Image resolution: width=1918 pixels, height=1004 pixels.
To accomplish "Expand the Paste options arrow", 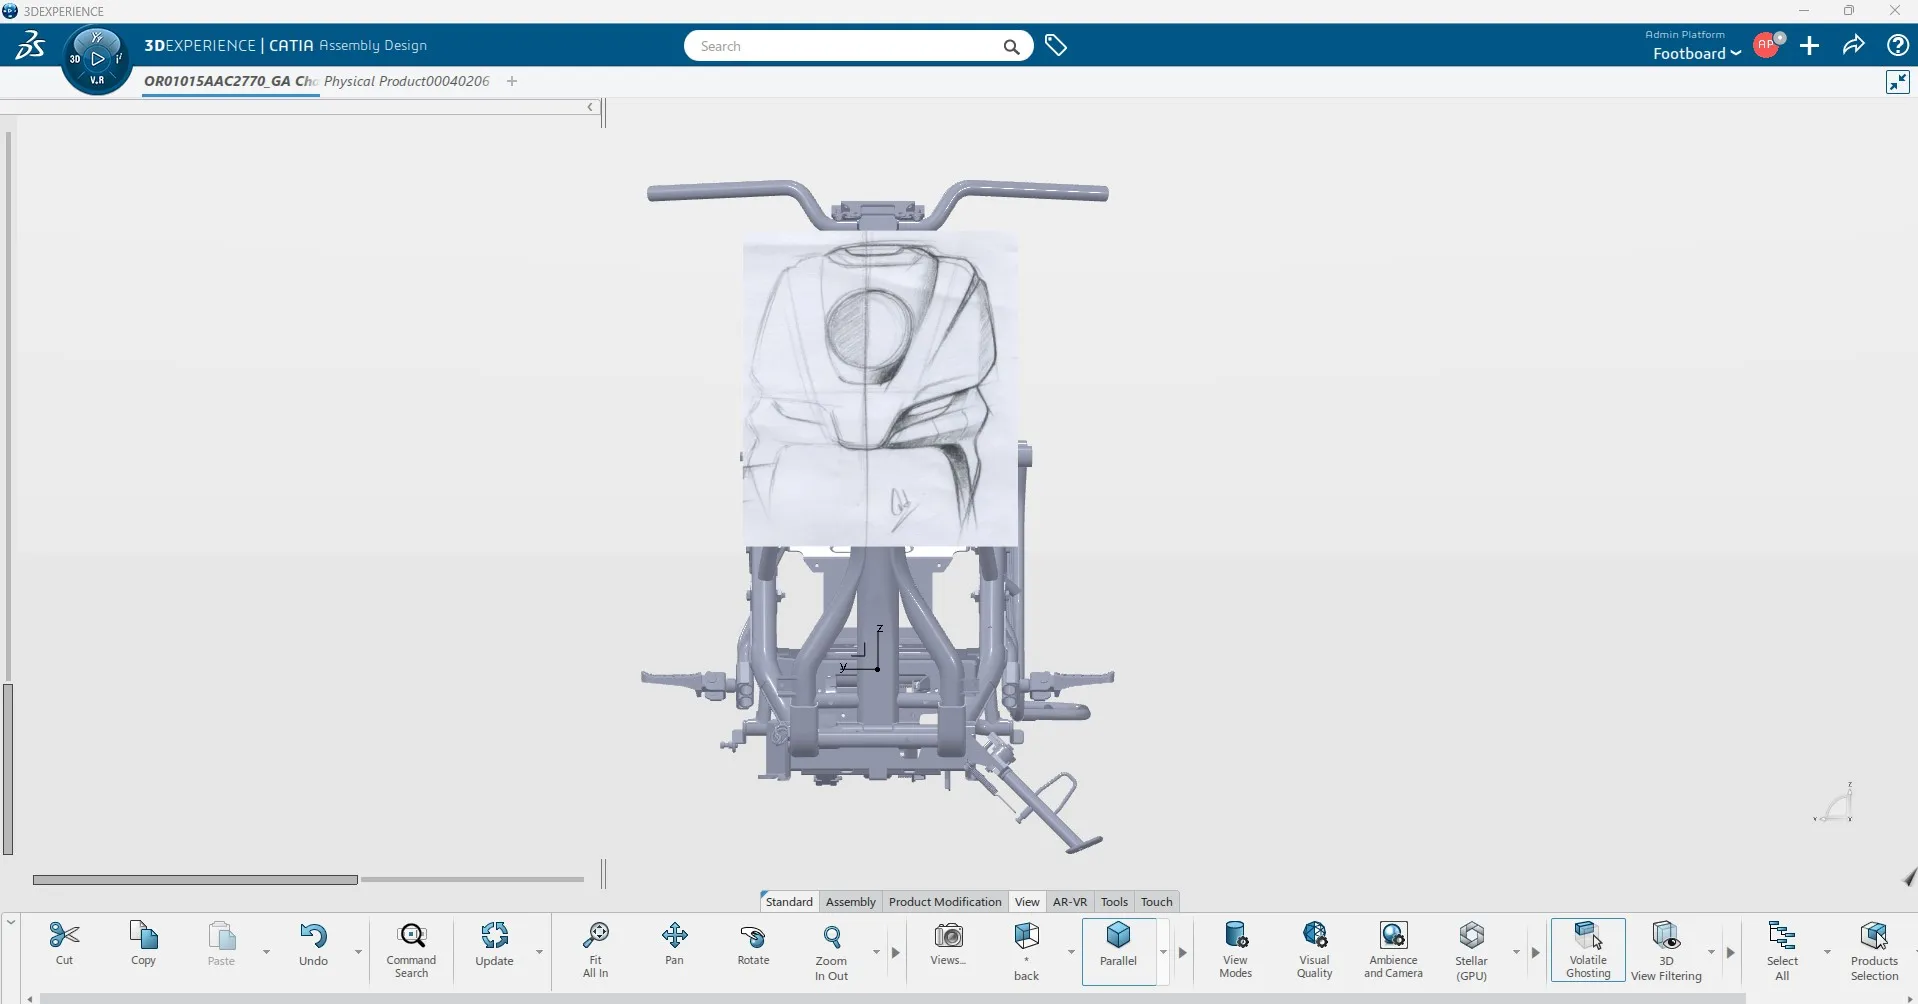I will click(265, 953).
